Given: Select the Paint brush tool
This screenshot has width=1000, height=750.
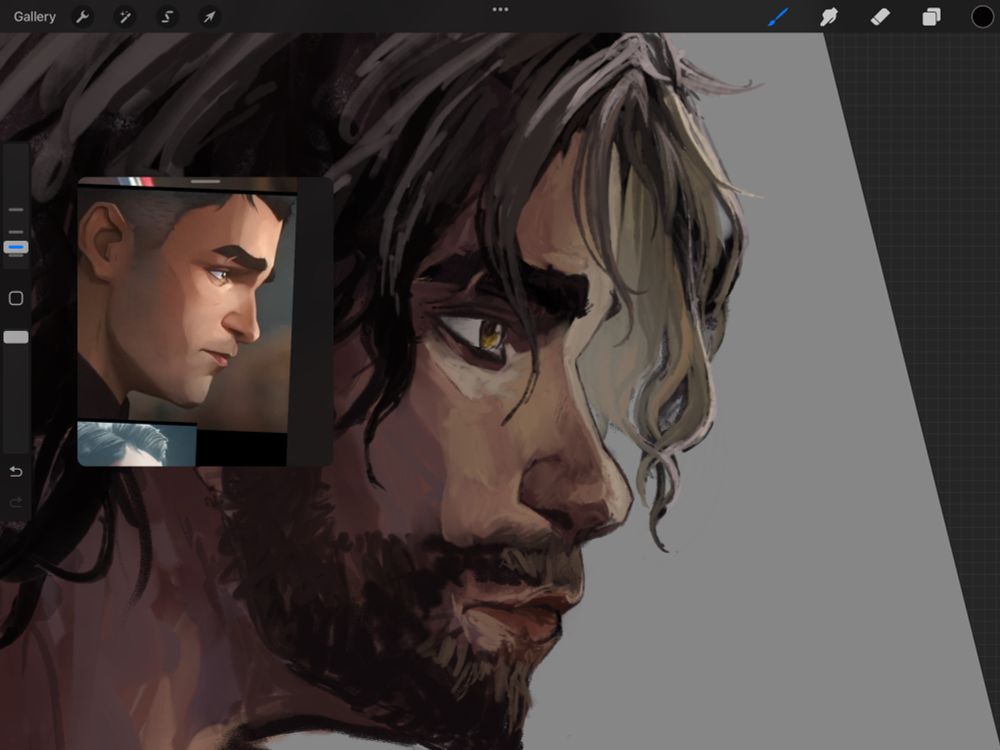Looking at the screenshot, I should point(778,17).
